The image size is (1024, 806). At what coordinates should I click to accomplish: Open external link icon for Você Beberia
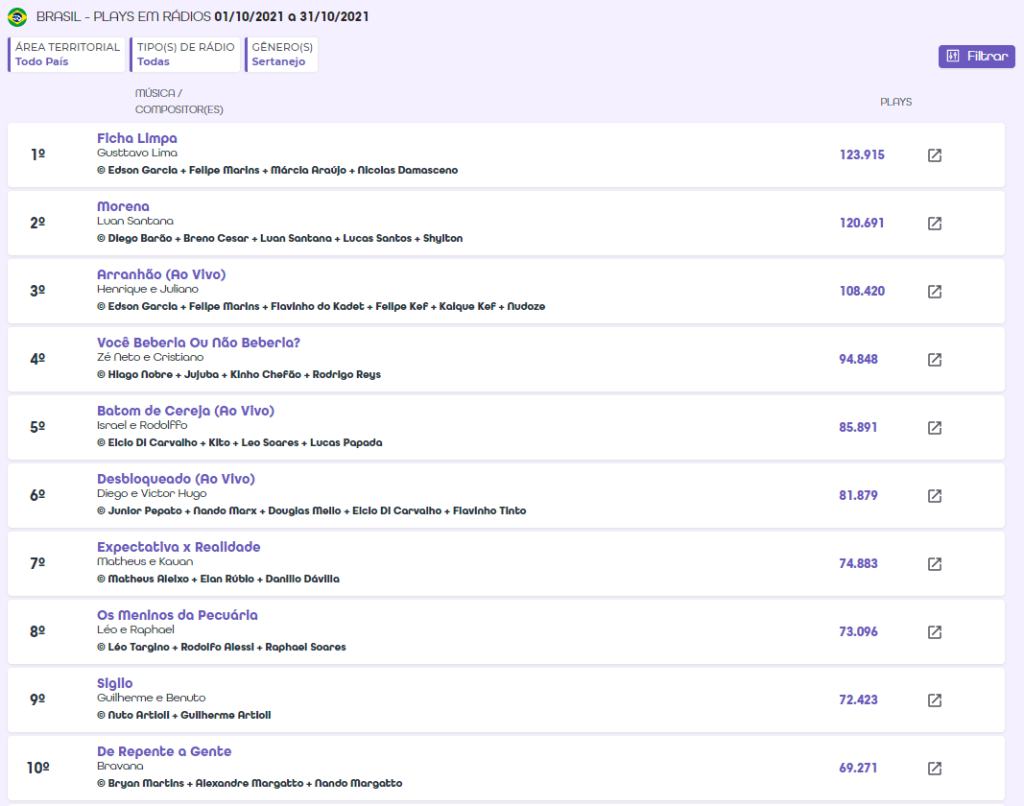pyautogui.click(x=934, y=359)
